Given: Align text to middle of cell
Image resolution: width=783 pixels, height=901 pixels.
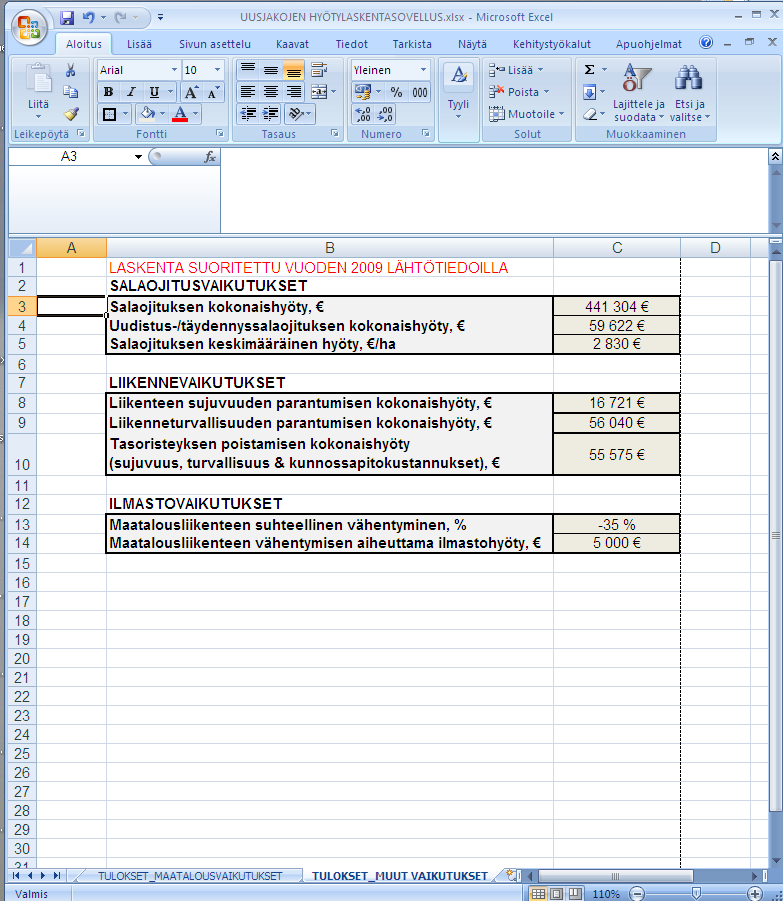Looking at the screenshot, I should pyautogui.click(x=271, y=70).
